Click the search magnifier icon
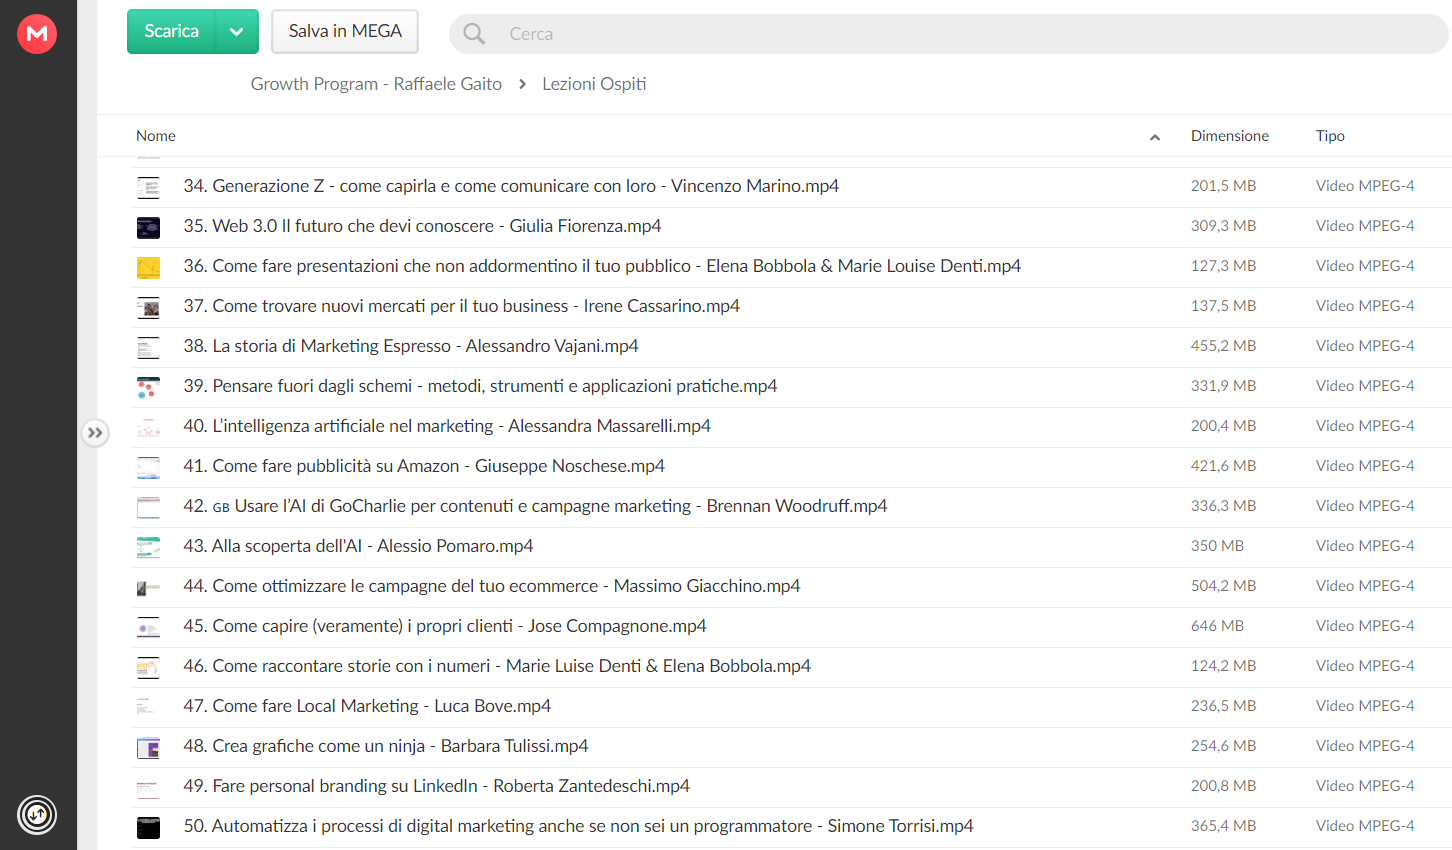 [474, 34]
